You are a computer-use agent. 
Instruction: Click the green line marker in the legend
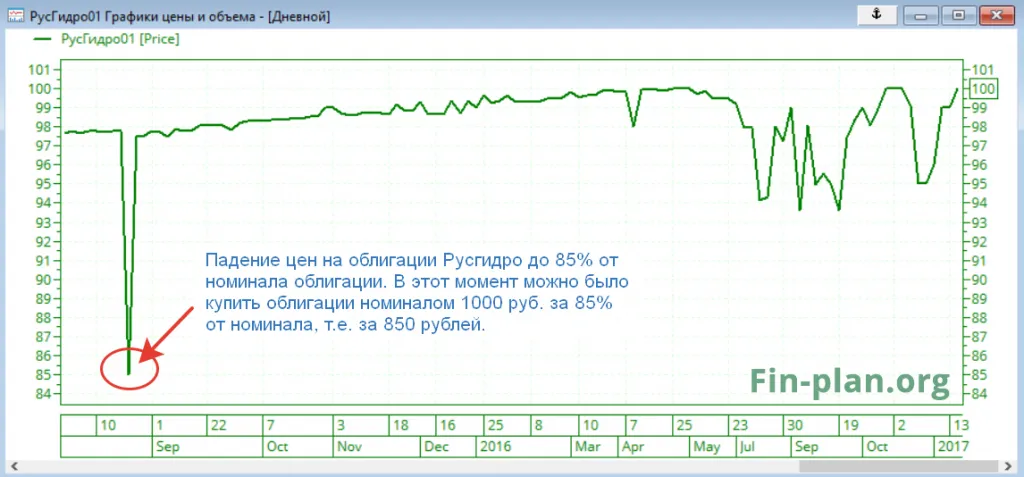coord(45,38)
